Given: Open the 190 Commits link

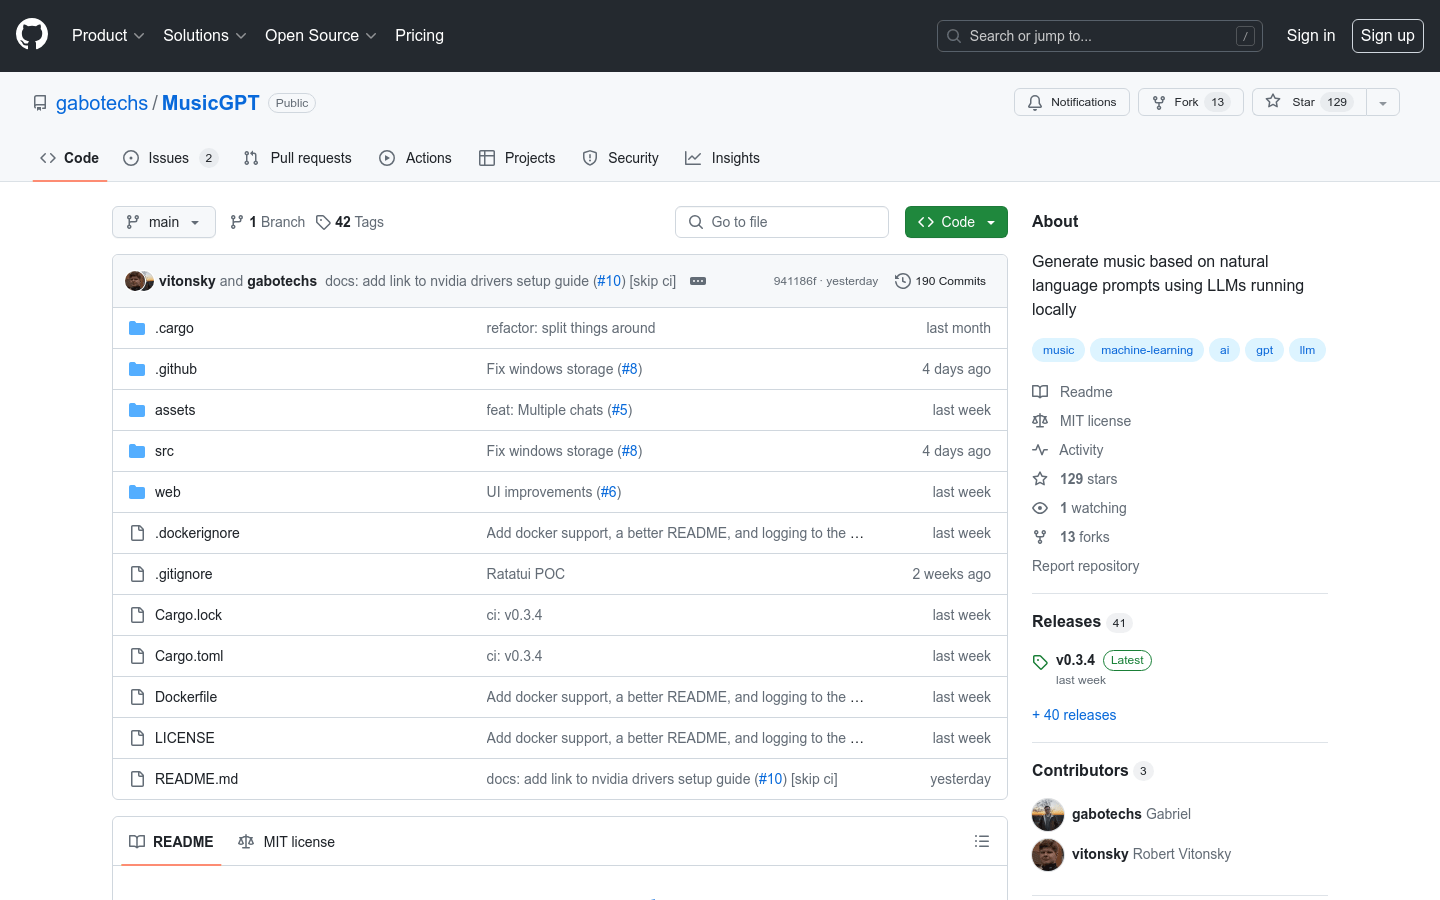Looking at the screenshot, I should tap(940, 281).
